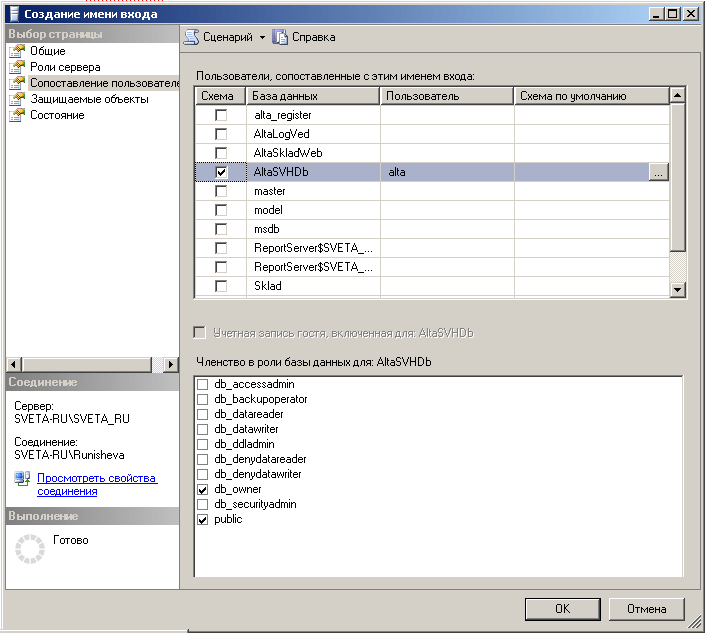Sort by the База данных column header
Image resolution: width=705 pixels, height=633 pixels.
coord(313,96)
